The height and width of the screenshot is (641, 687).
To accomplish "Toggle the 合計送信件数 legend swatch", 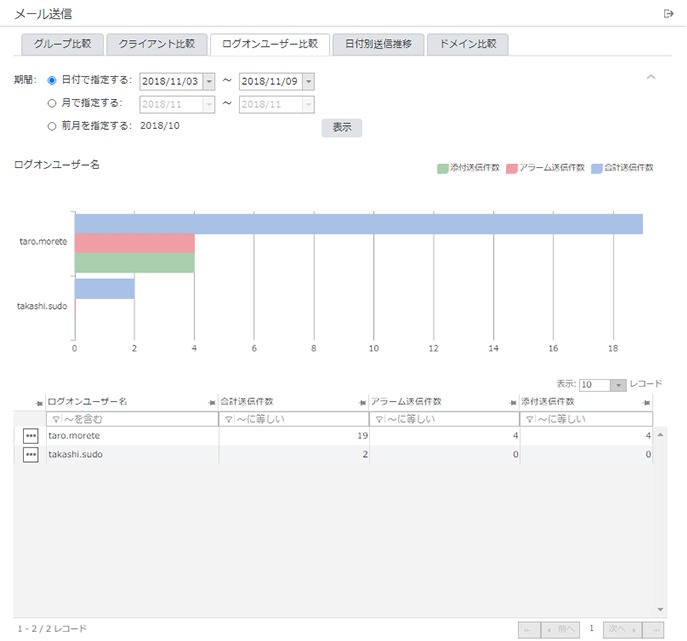I will pyautogui.click(x=597, y=168).
